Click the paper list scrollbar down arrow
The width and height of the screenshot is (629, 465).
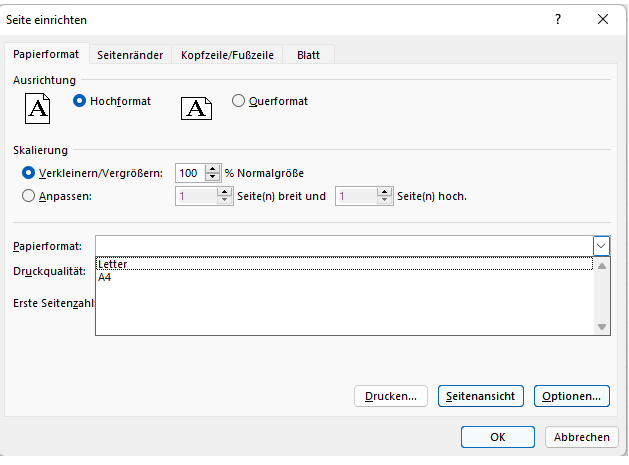pyautogui.click(x=602, y=327)
